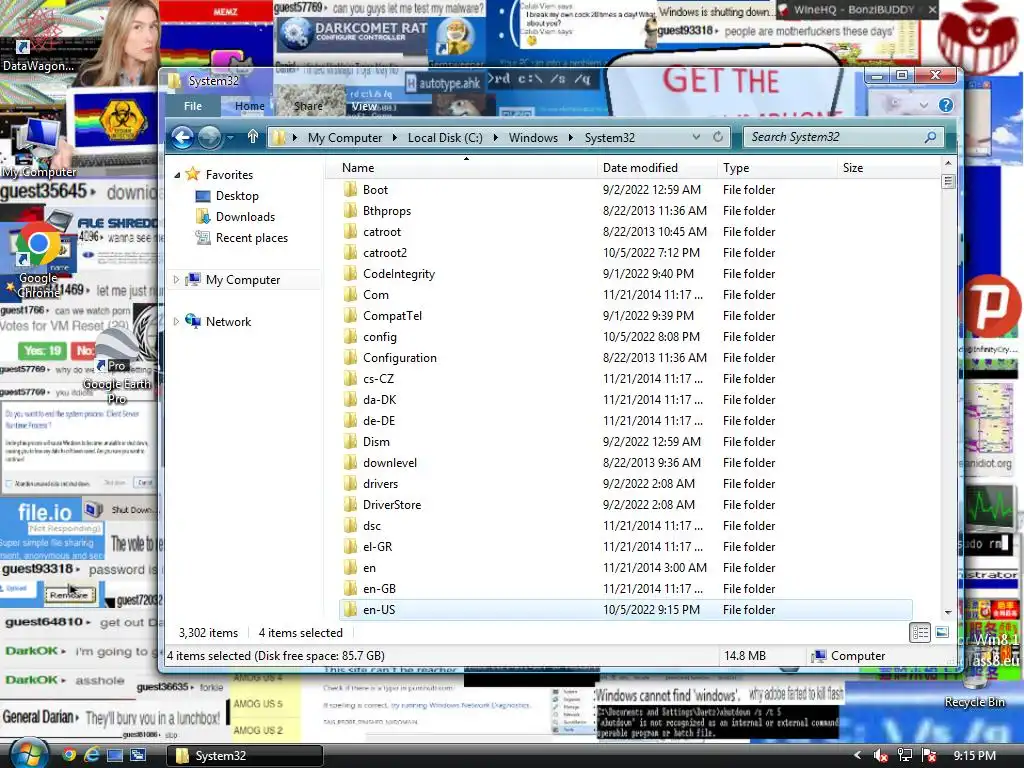Launch Chrome from the taskbar
This screenshot has width=1024, height=768.
click(x=69, y=755)
